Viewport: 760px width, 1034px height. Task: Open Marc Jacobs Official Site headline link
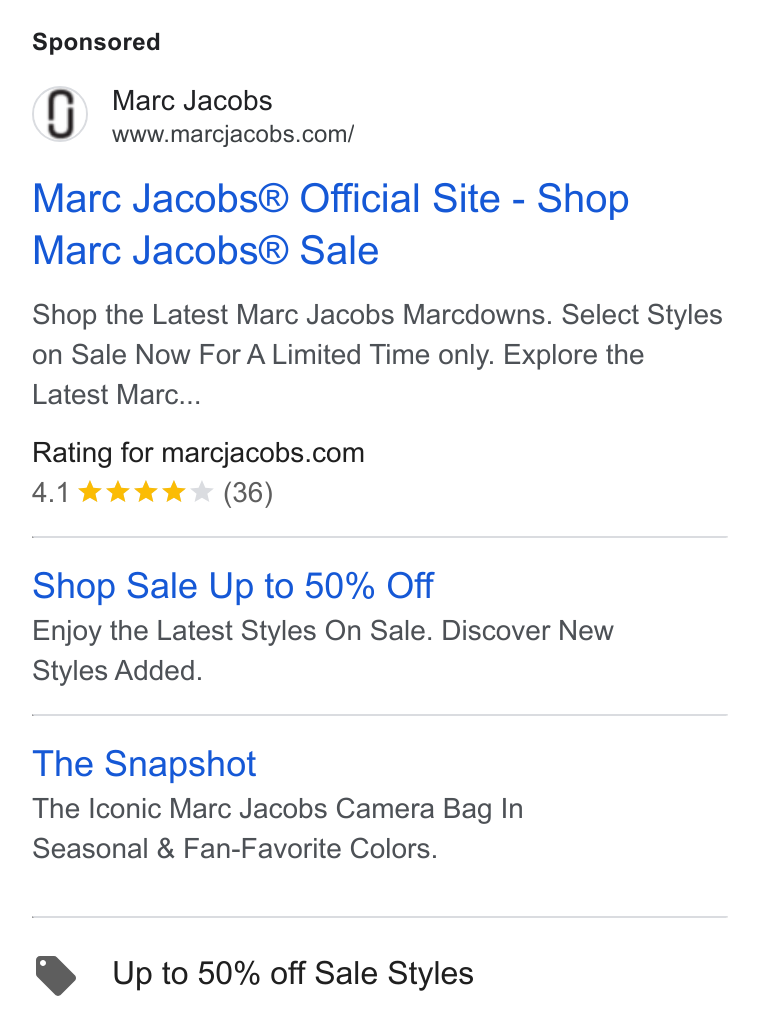[331, 224]
